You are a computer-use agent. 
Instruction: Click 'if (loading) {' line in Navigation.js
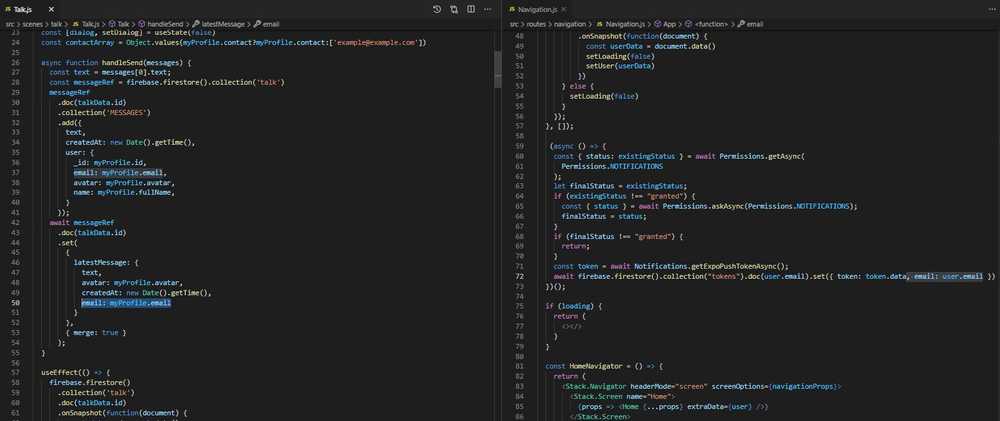pyautogui.click(x=573, y=306)
